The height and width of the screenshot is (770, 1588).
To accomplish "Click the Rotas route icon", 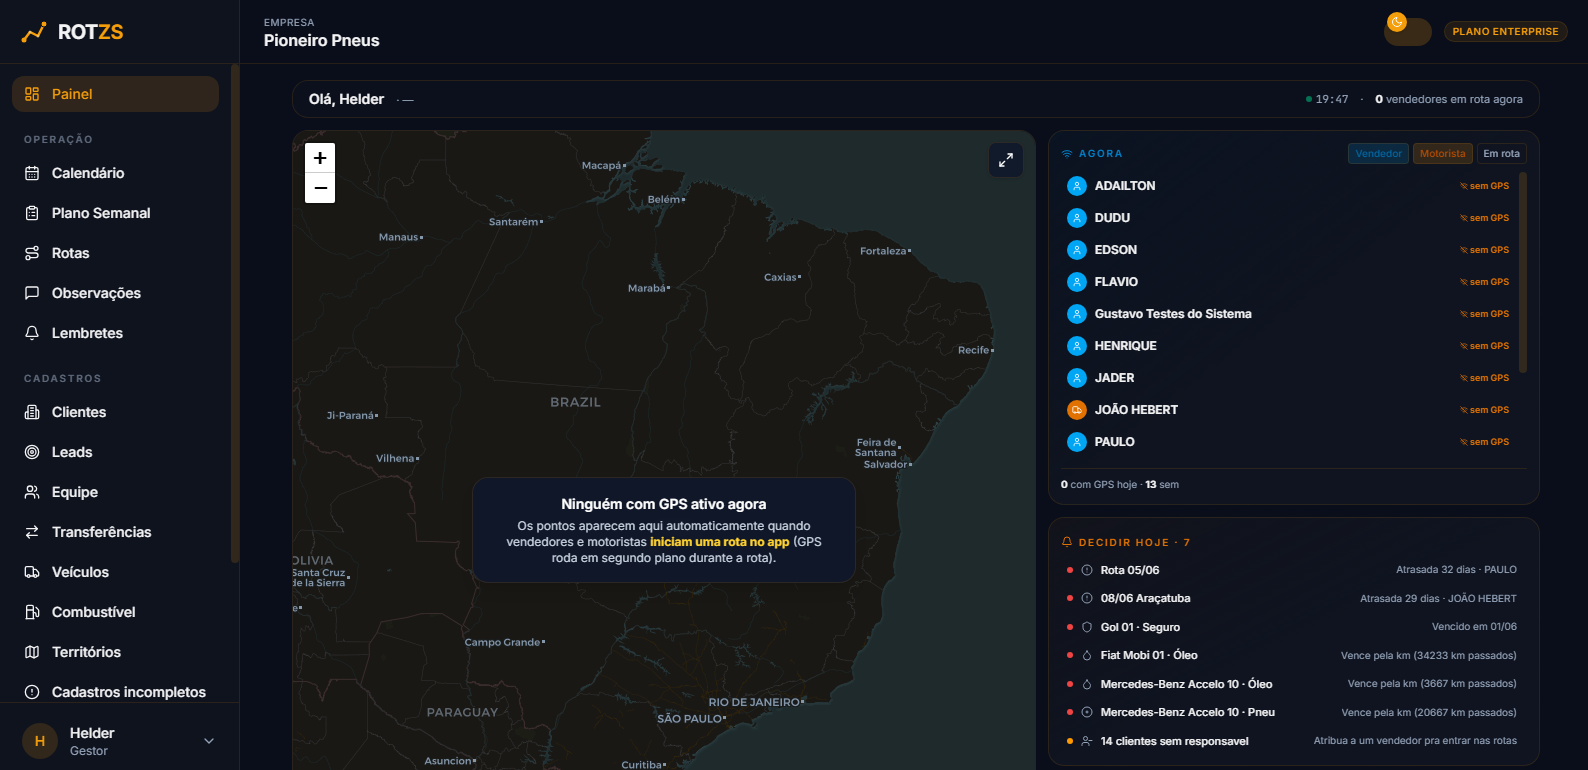I will (x=32, y=253).
